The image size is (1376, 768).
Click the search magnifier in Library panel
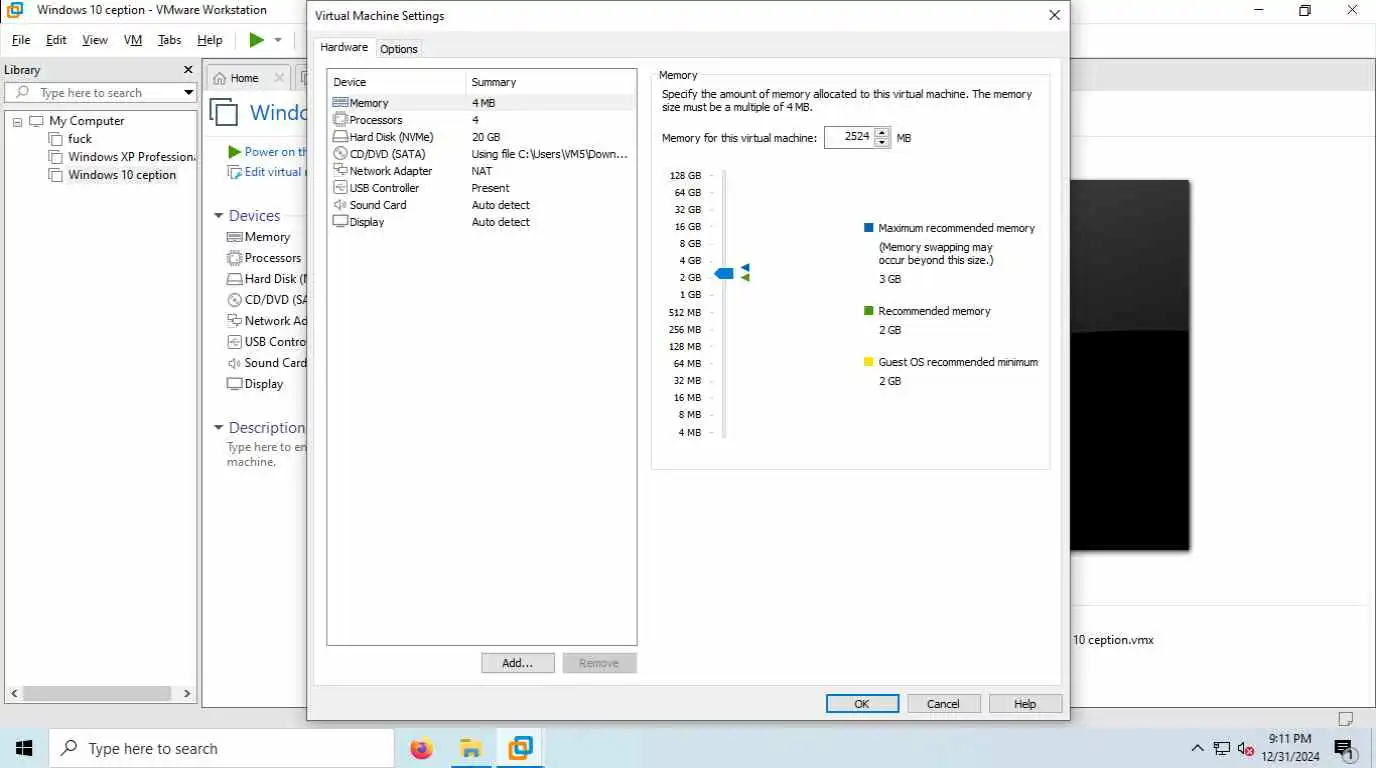[22, 93]
